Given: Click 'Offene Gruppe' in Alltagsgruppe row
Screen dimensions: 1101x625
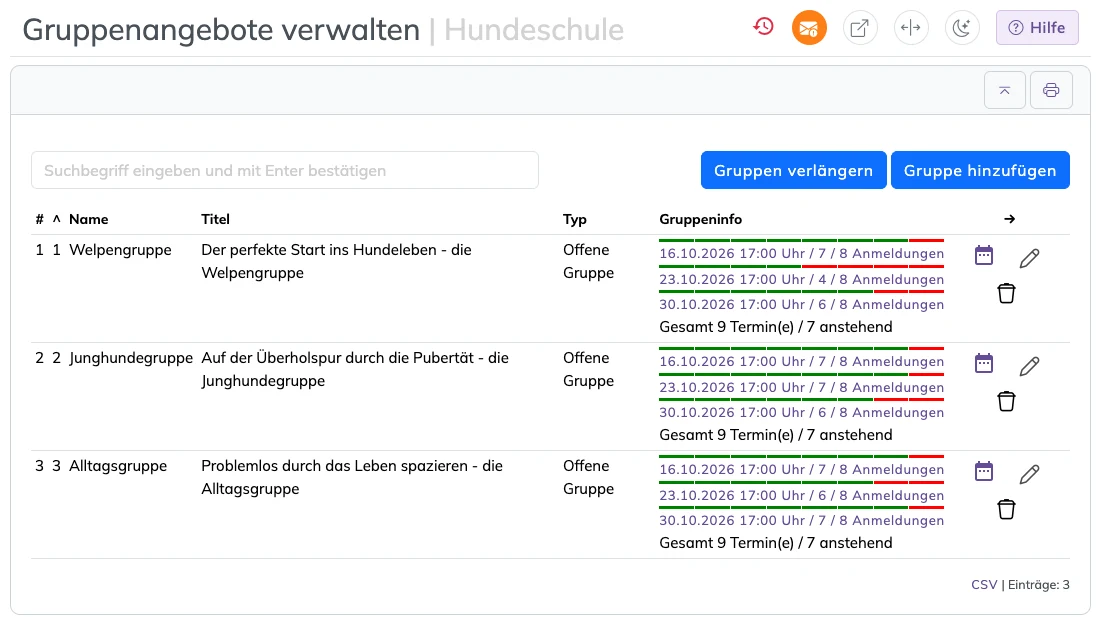Looking at the screenshot, I should coord(588,478).
